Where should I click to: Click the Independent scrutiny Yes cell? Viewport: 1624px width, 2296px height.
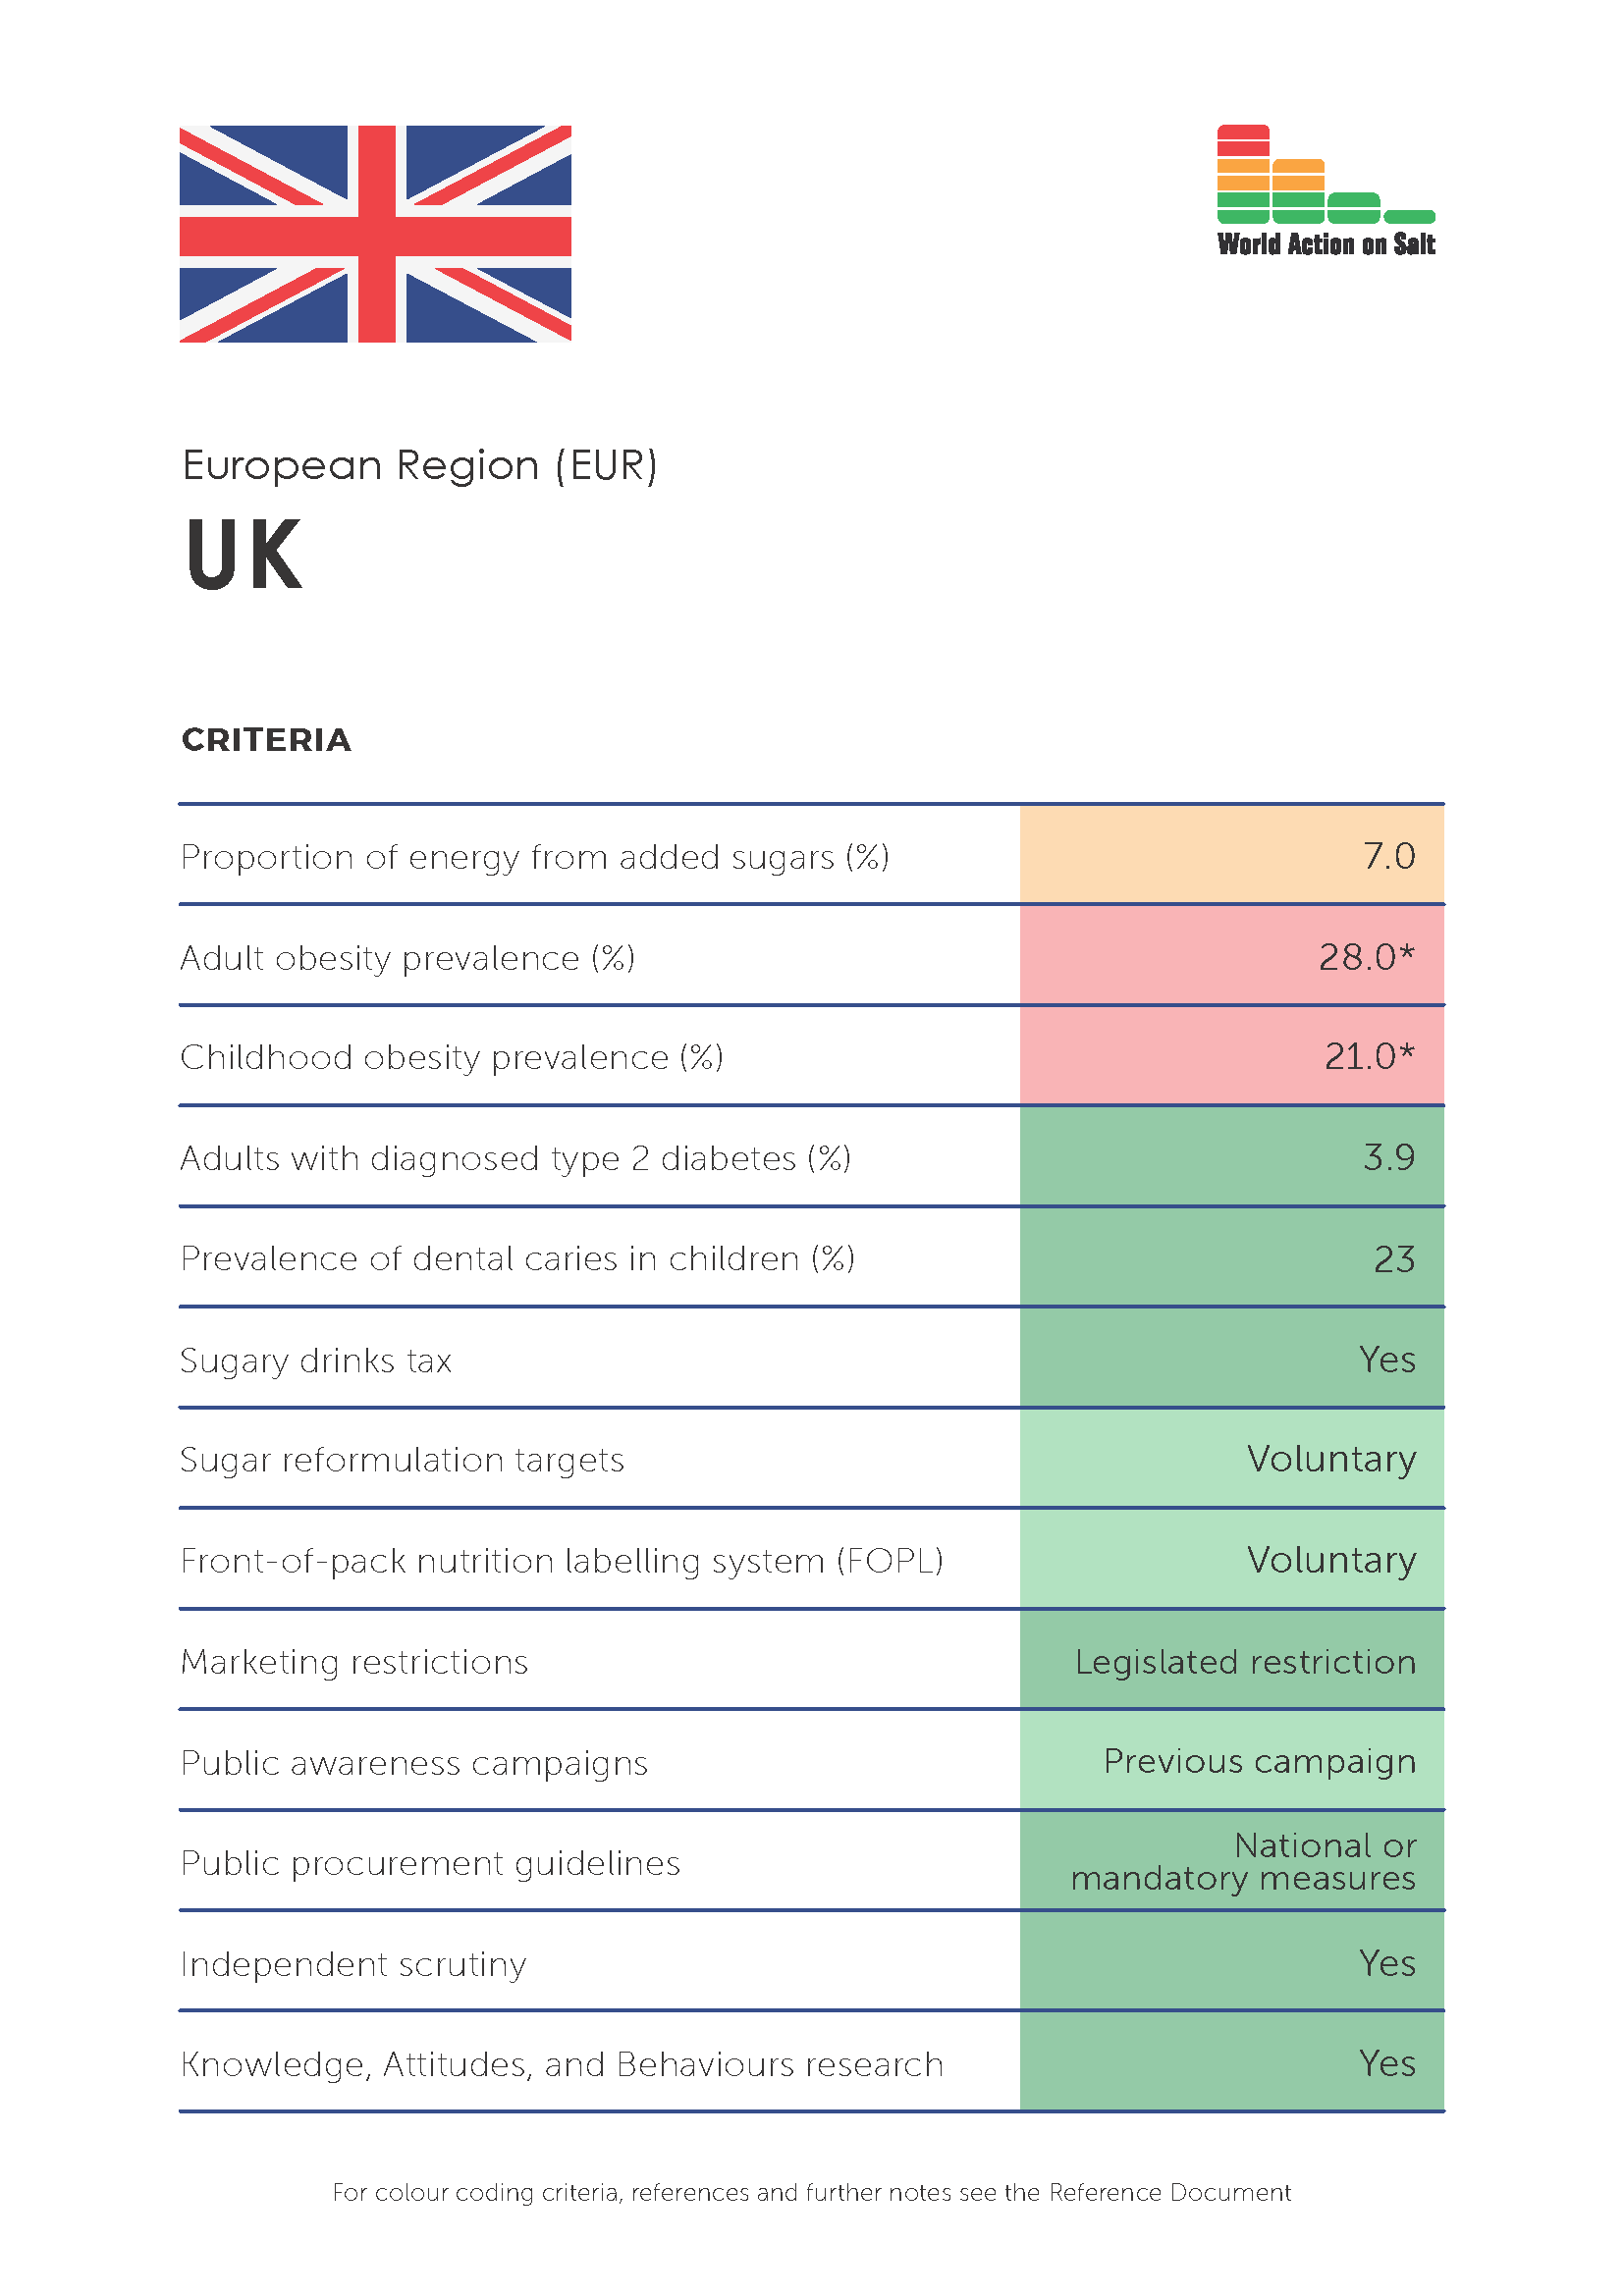tap(1232, 1963)
